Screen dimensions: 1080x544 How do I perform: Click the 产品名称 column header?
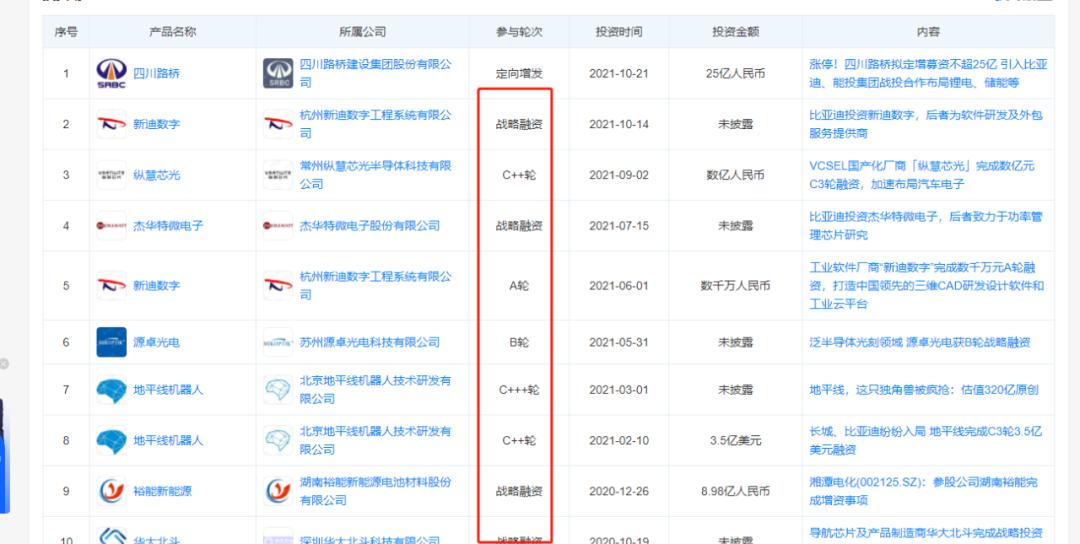pyautogui.click(x=172, y=32)
